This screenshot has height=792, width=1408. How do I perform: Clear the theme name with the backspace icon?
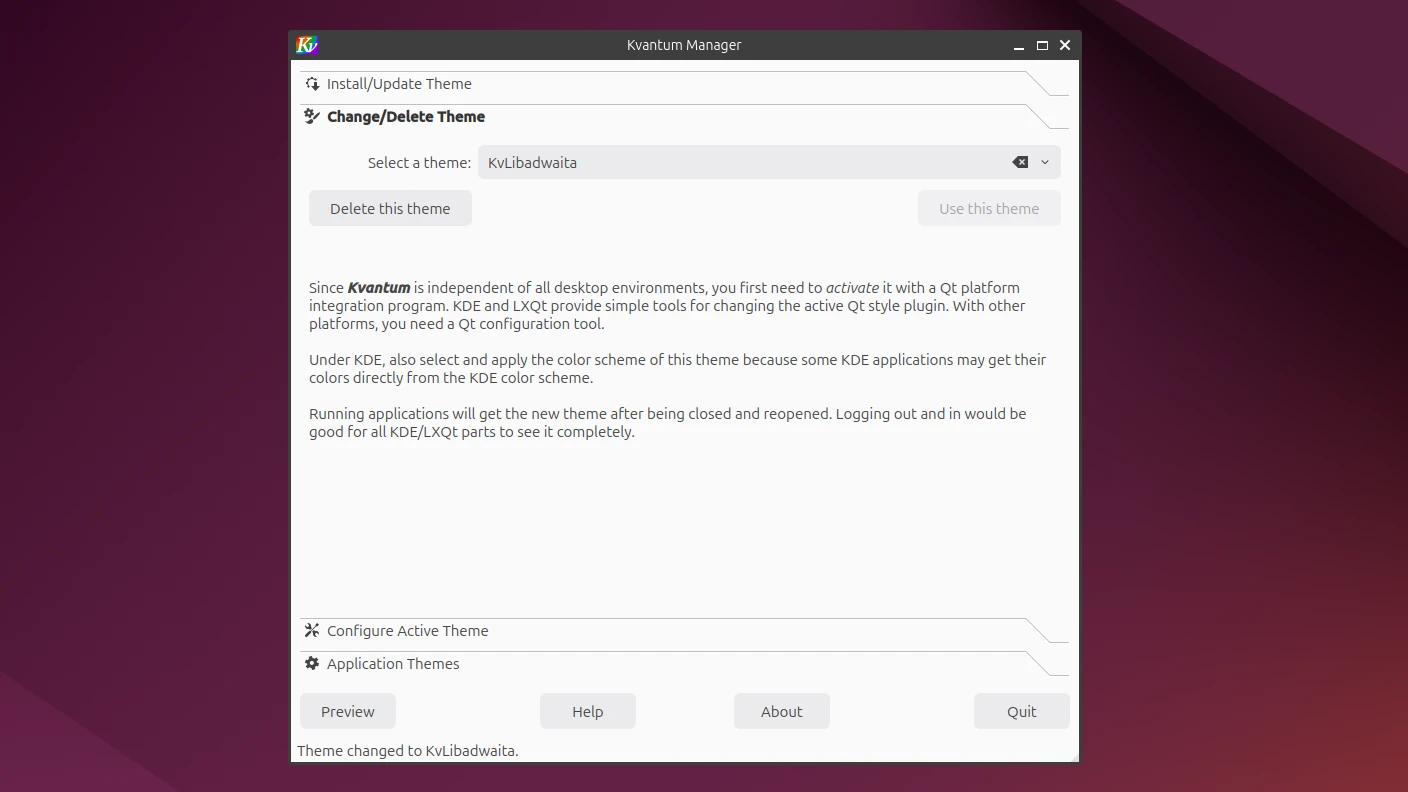point(1020,162)
